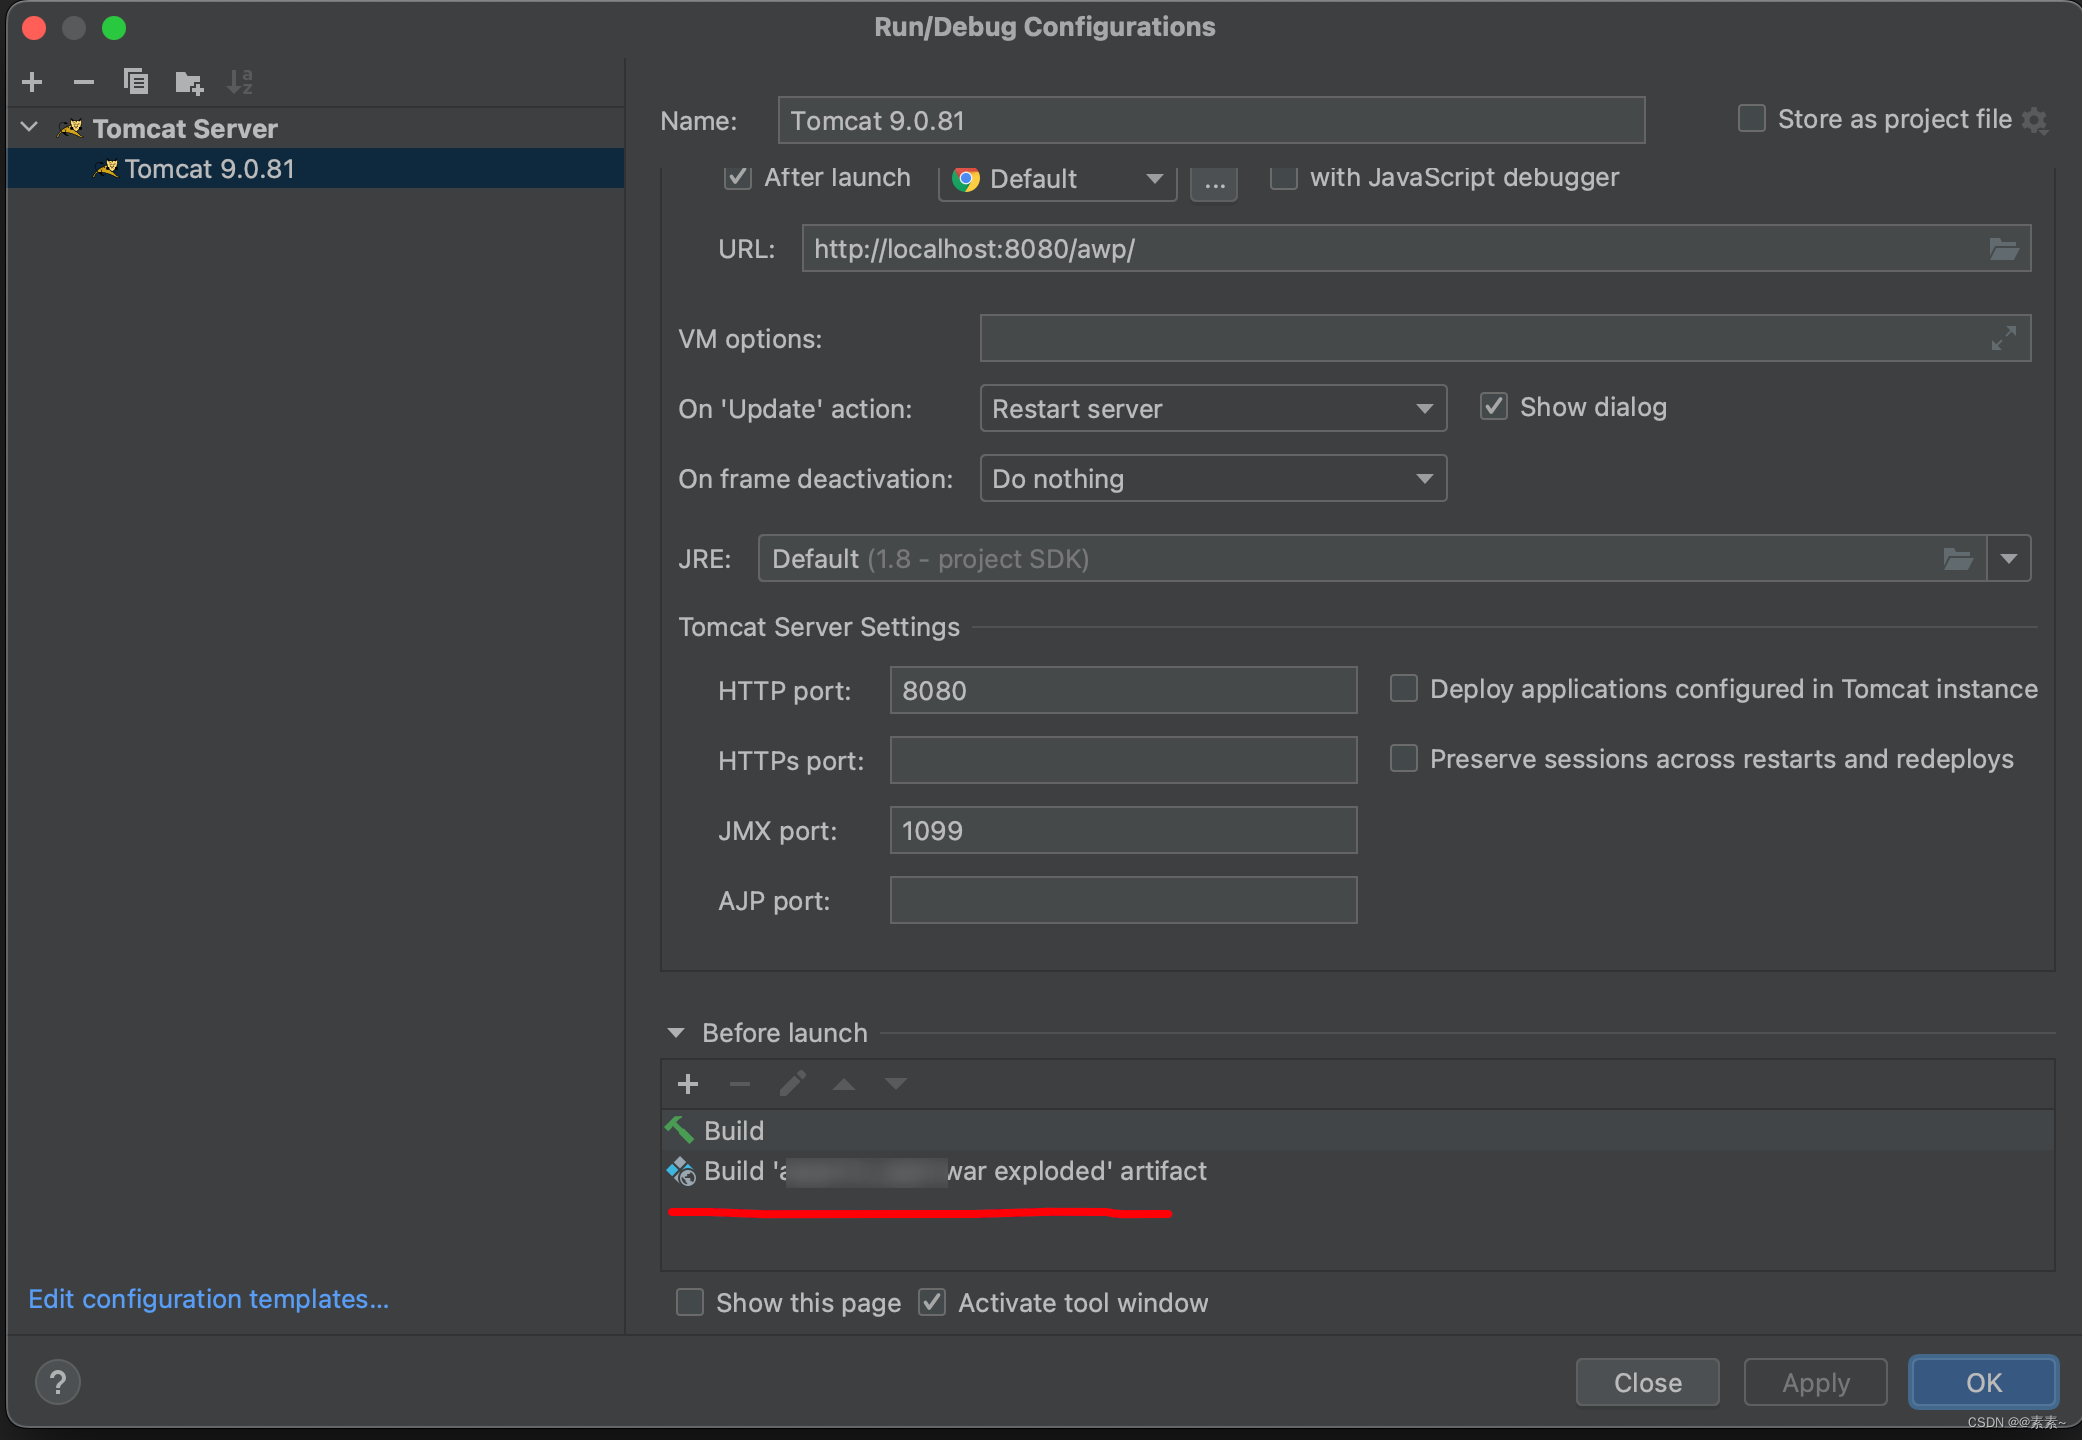Open the JRE dropdown arrow

(x=2009, y=559)
